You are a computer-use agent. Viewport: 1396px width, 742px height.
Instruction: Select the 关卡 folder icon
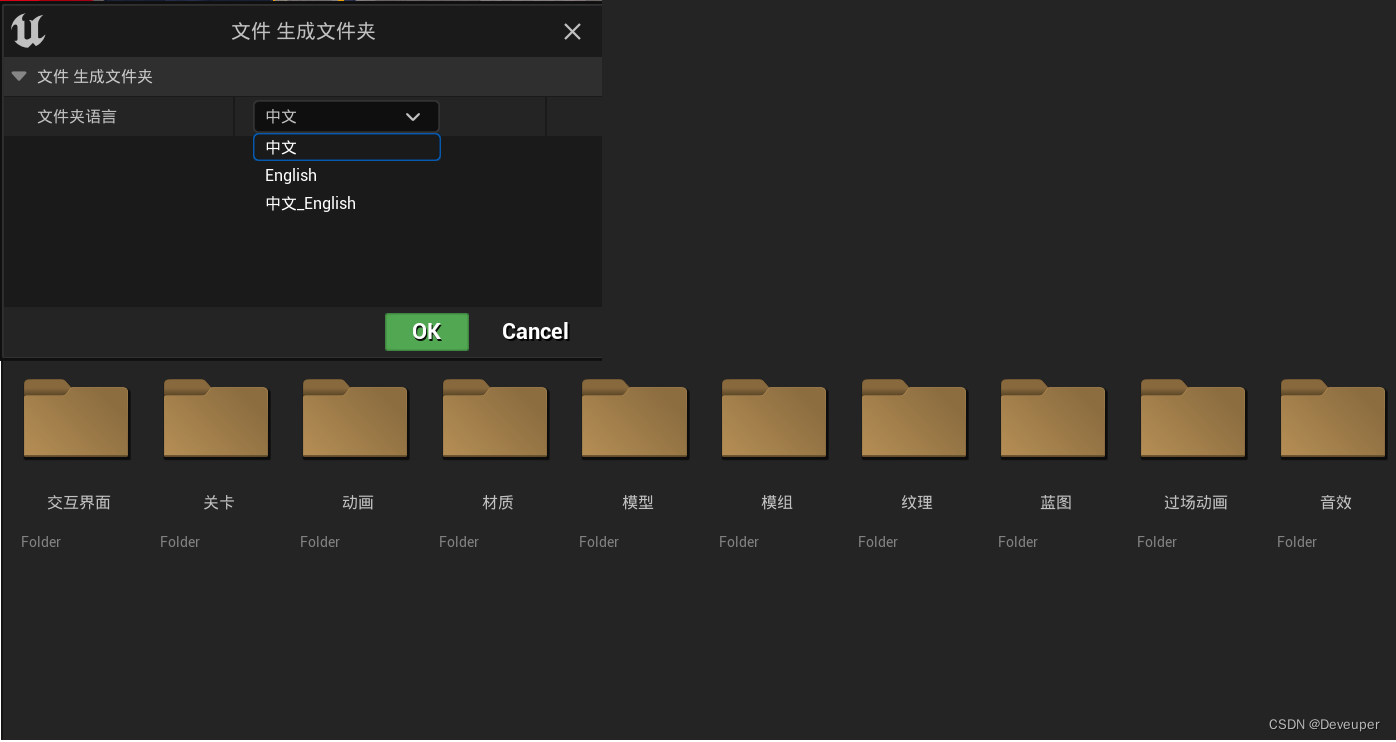point(216,418)
